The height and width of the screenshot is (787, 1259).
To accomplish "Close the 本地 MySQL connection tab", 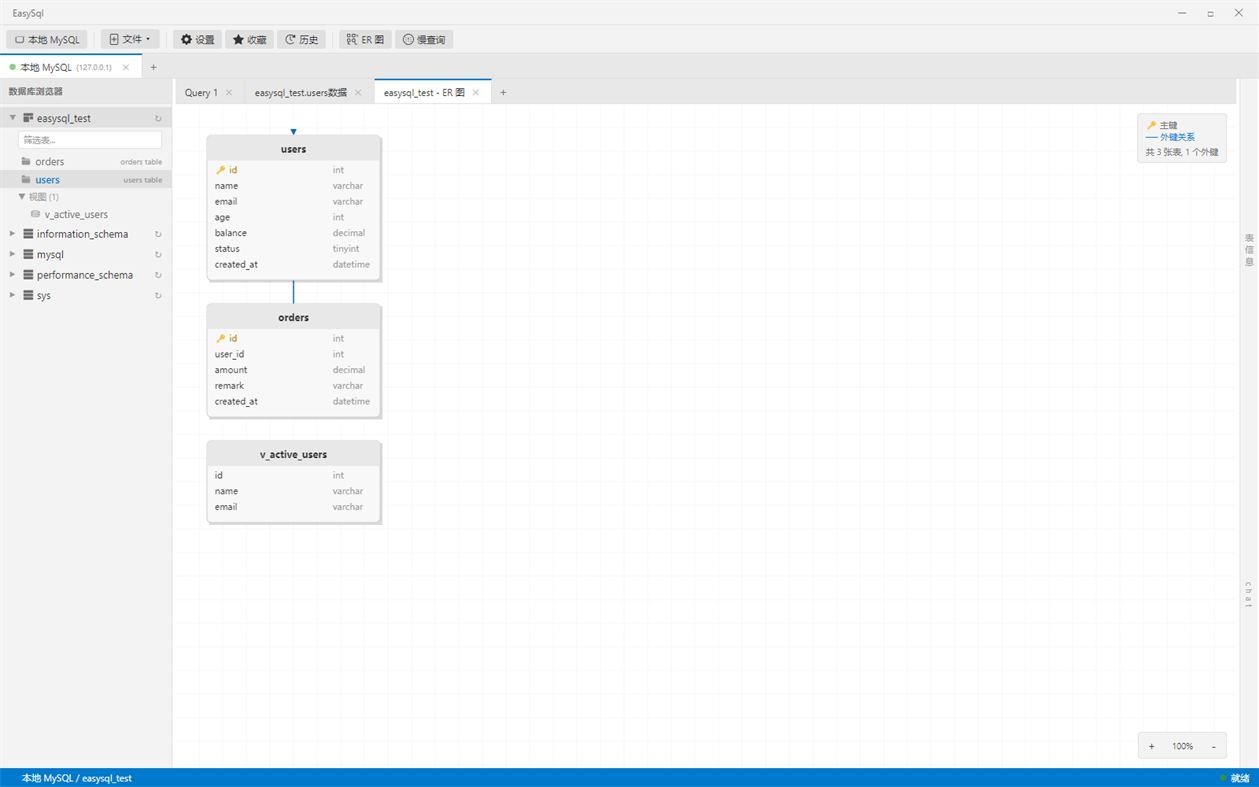I will 126,67.
